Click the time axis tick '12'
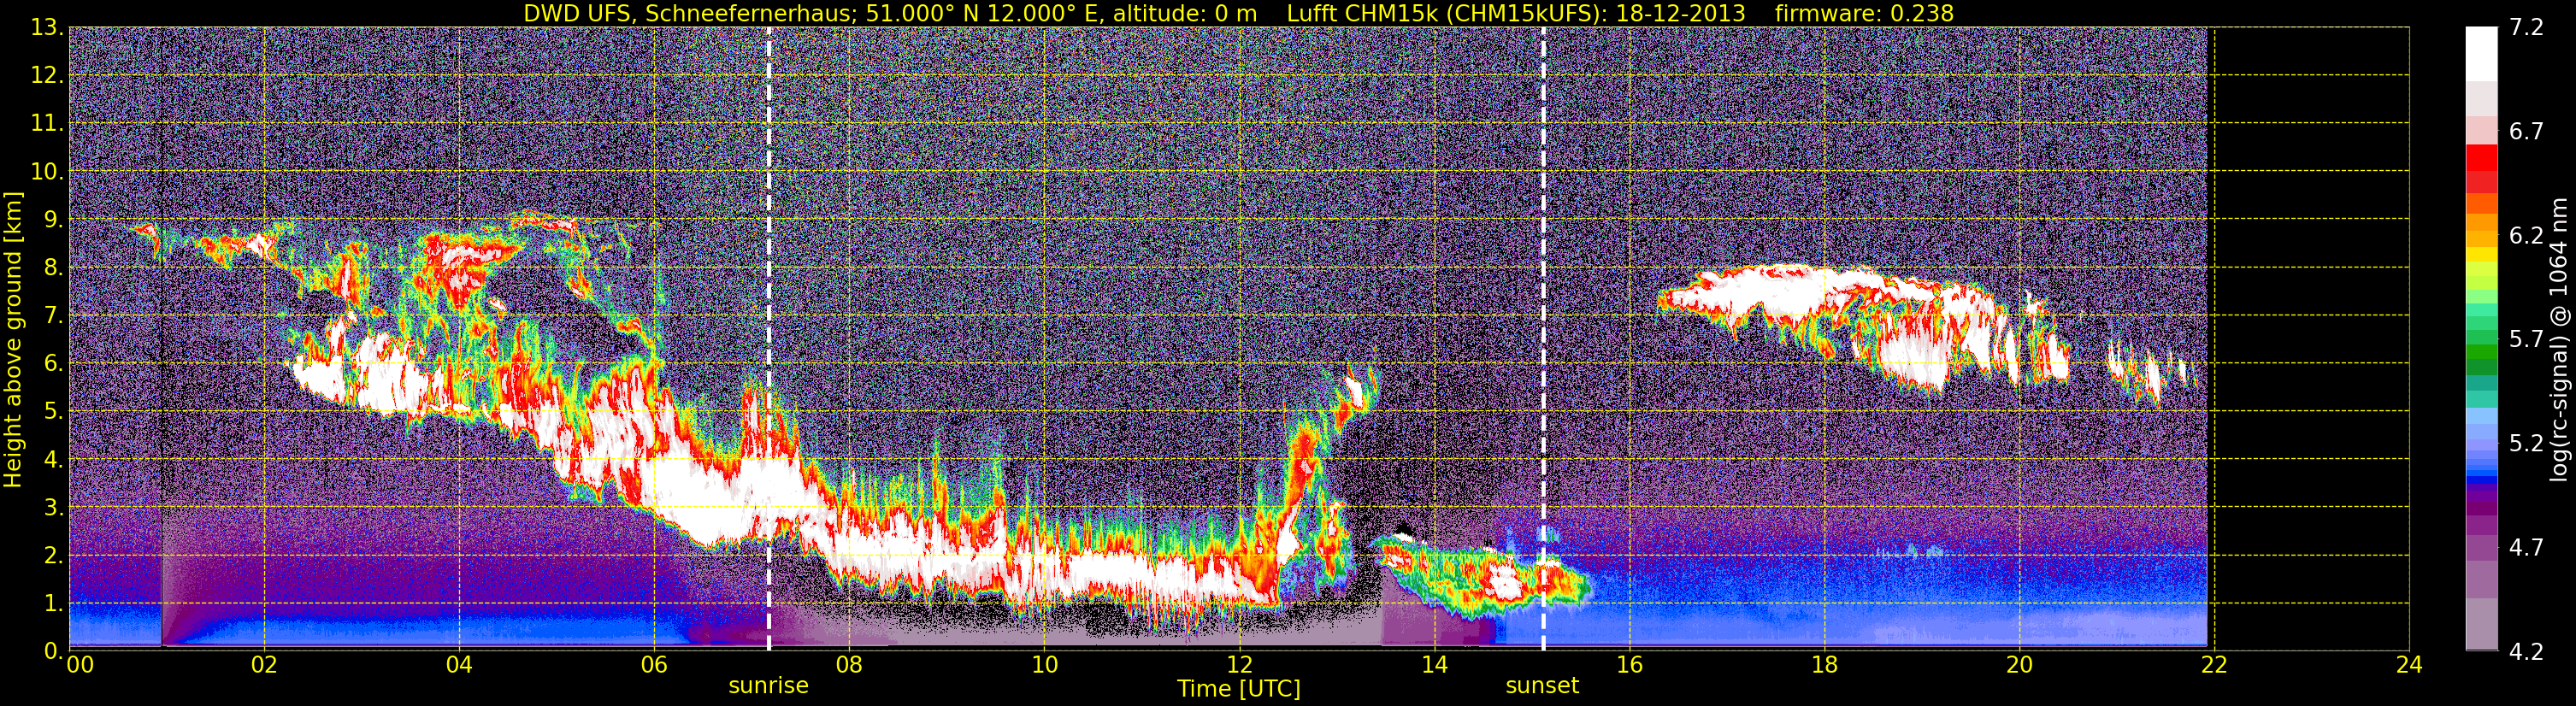The width and height of the screenshot is (2576, 706). (1239, 665)
